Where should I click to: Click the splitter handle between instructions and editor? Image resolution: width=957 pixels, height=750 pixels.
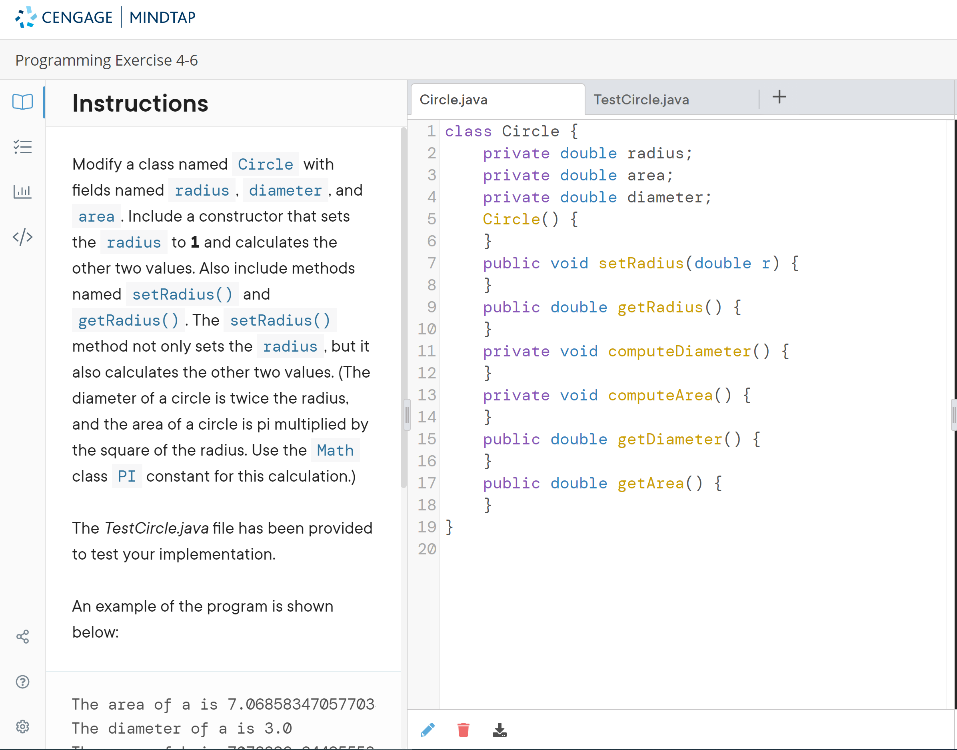click(x=407, y=415)
